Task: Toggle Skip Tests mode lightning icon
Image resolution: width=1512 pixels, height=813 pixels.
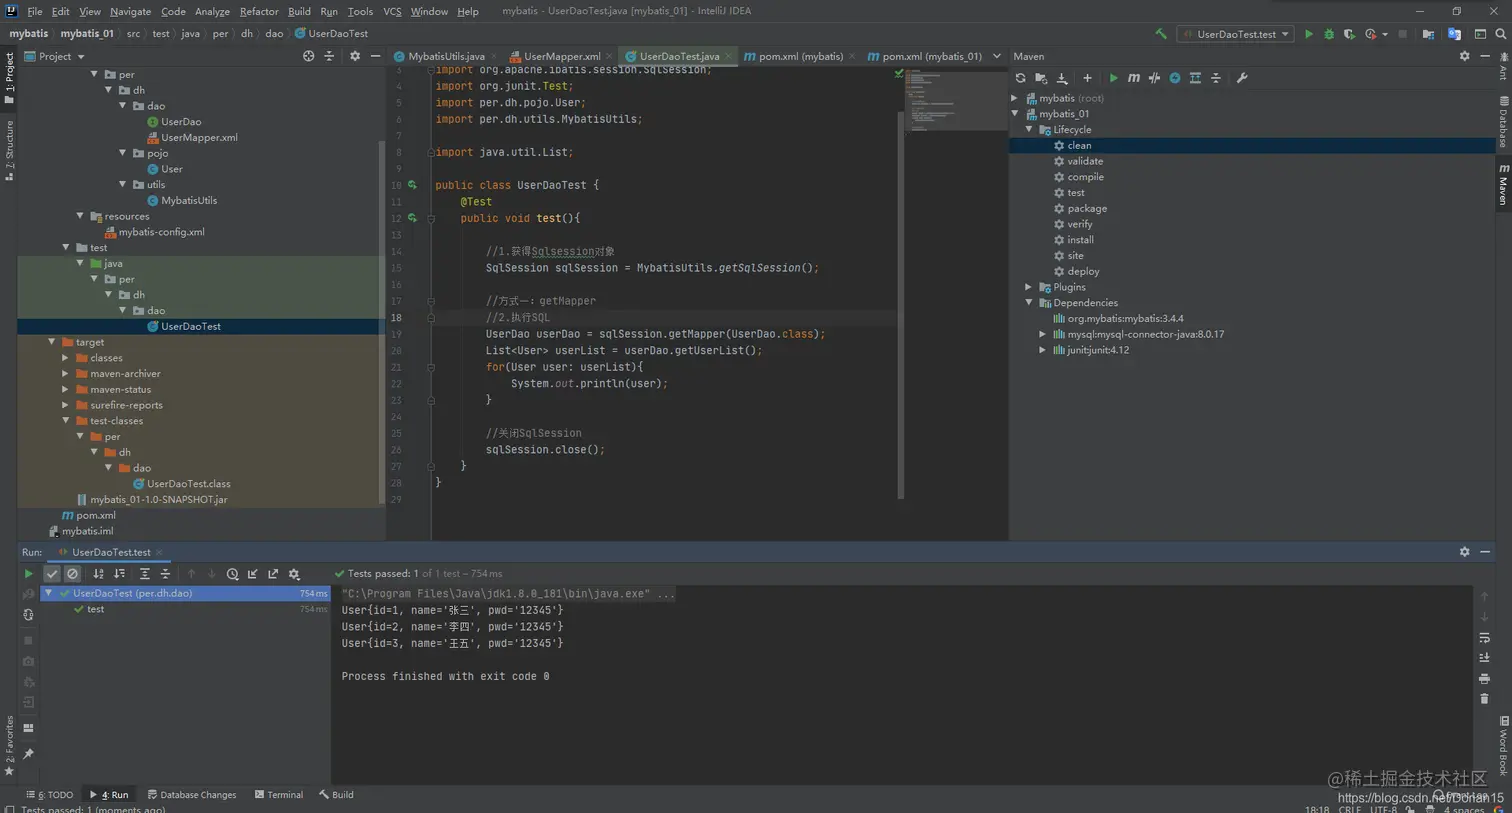Action: tap(1175, 78)
